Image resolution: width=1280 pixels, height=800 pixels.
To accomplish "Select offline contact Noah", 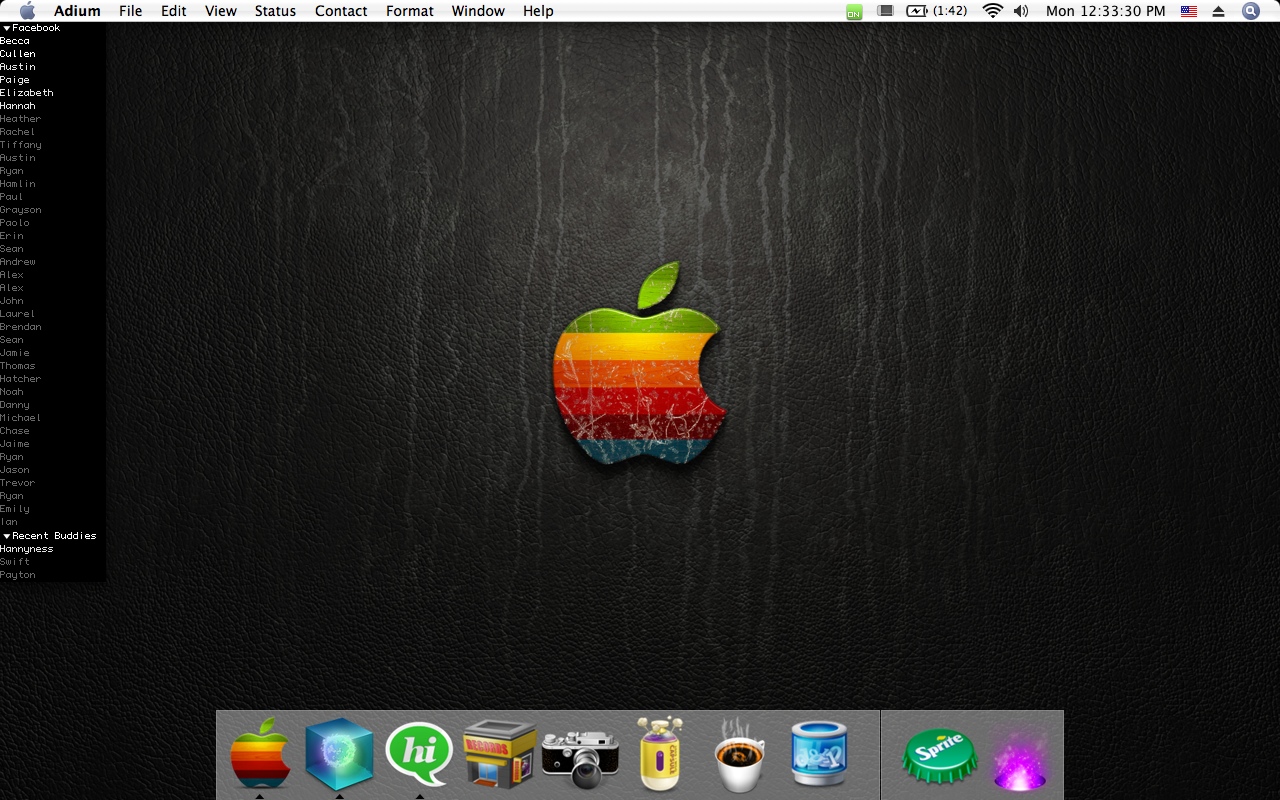I will click(12, 392).
